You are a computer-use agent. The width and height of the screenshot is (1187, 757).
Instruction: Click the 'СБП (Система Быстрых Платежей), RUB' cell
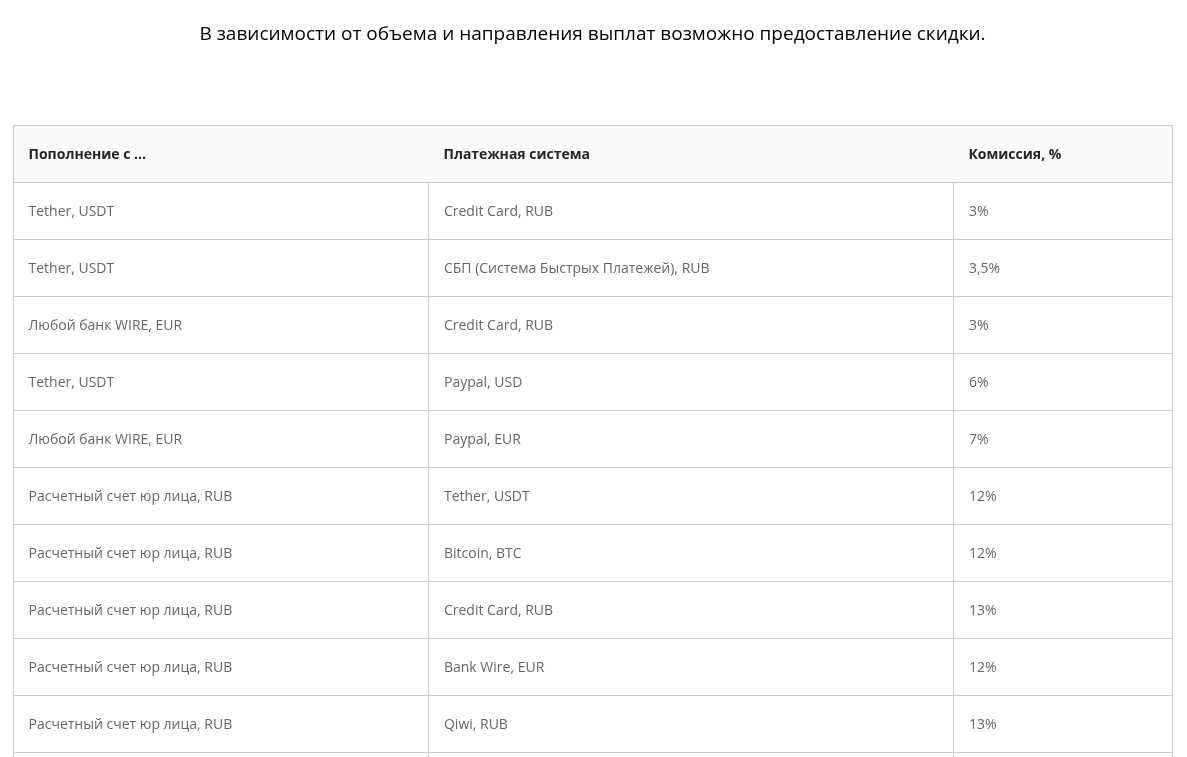(x=576, y=268)
